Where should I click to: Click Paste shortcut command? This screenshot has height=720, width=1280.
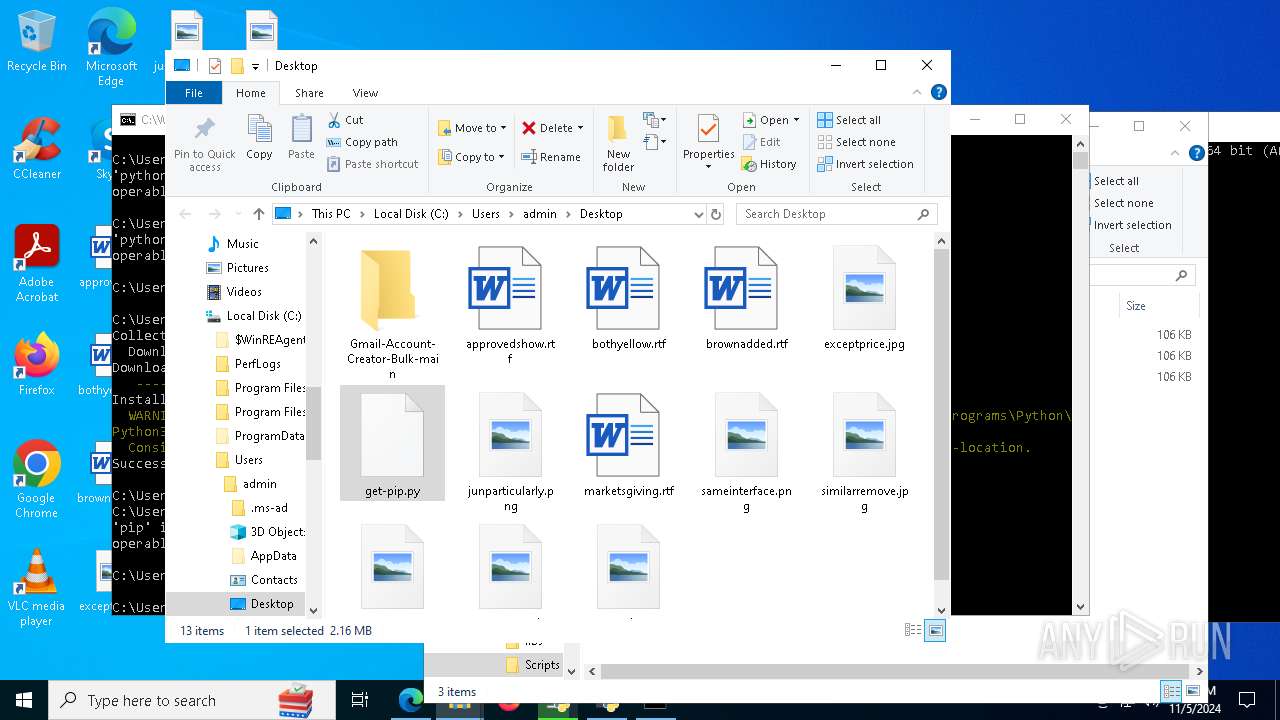tap(372, 164)
